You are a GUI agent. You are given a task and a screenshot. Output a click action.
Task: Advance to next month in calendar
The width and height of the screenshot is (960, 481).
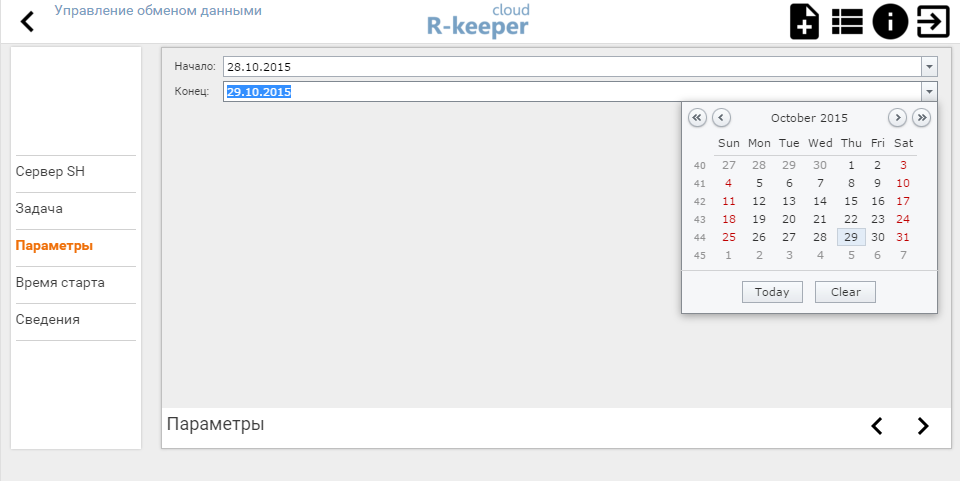[x=898, y=118]
